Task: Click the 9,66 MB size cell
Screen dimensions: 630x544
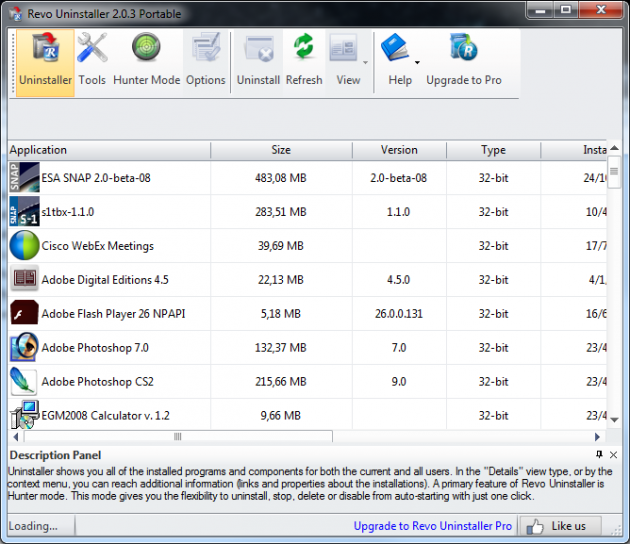Action: point(281,415)
